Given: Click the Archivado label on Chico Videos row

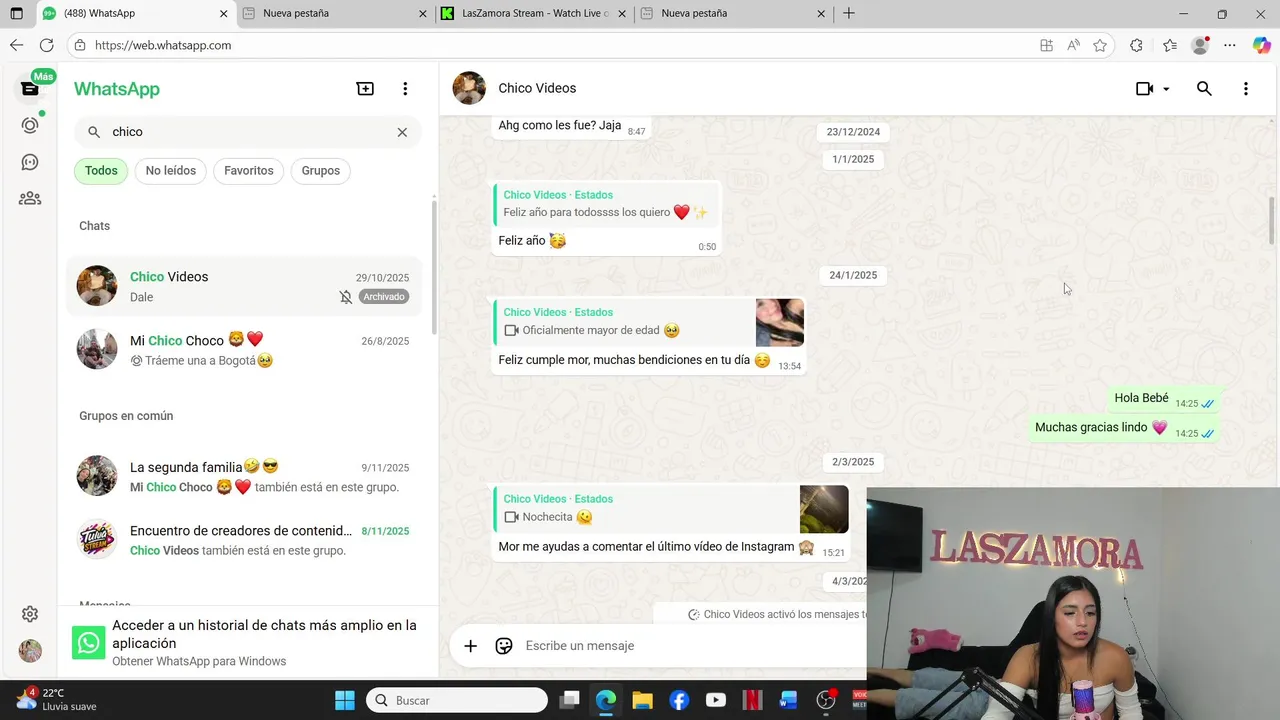Looking at the screenshot, I should (384, 297).
